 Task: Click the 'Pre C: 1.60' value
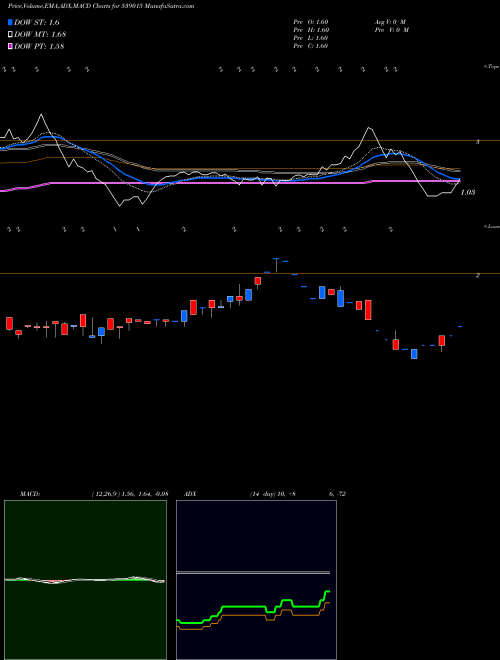click(311, 46)
